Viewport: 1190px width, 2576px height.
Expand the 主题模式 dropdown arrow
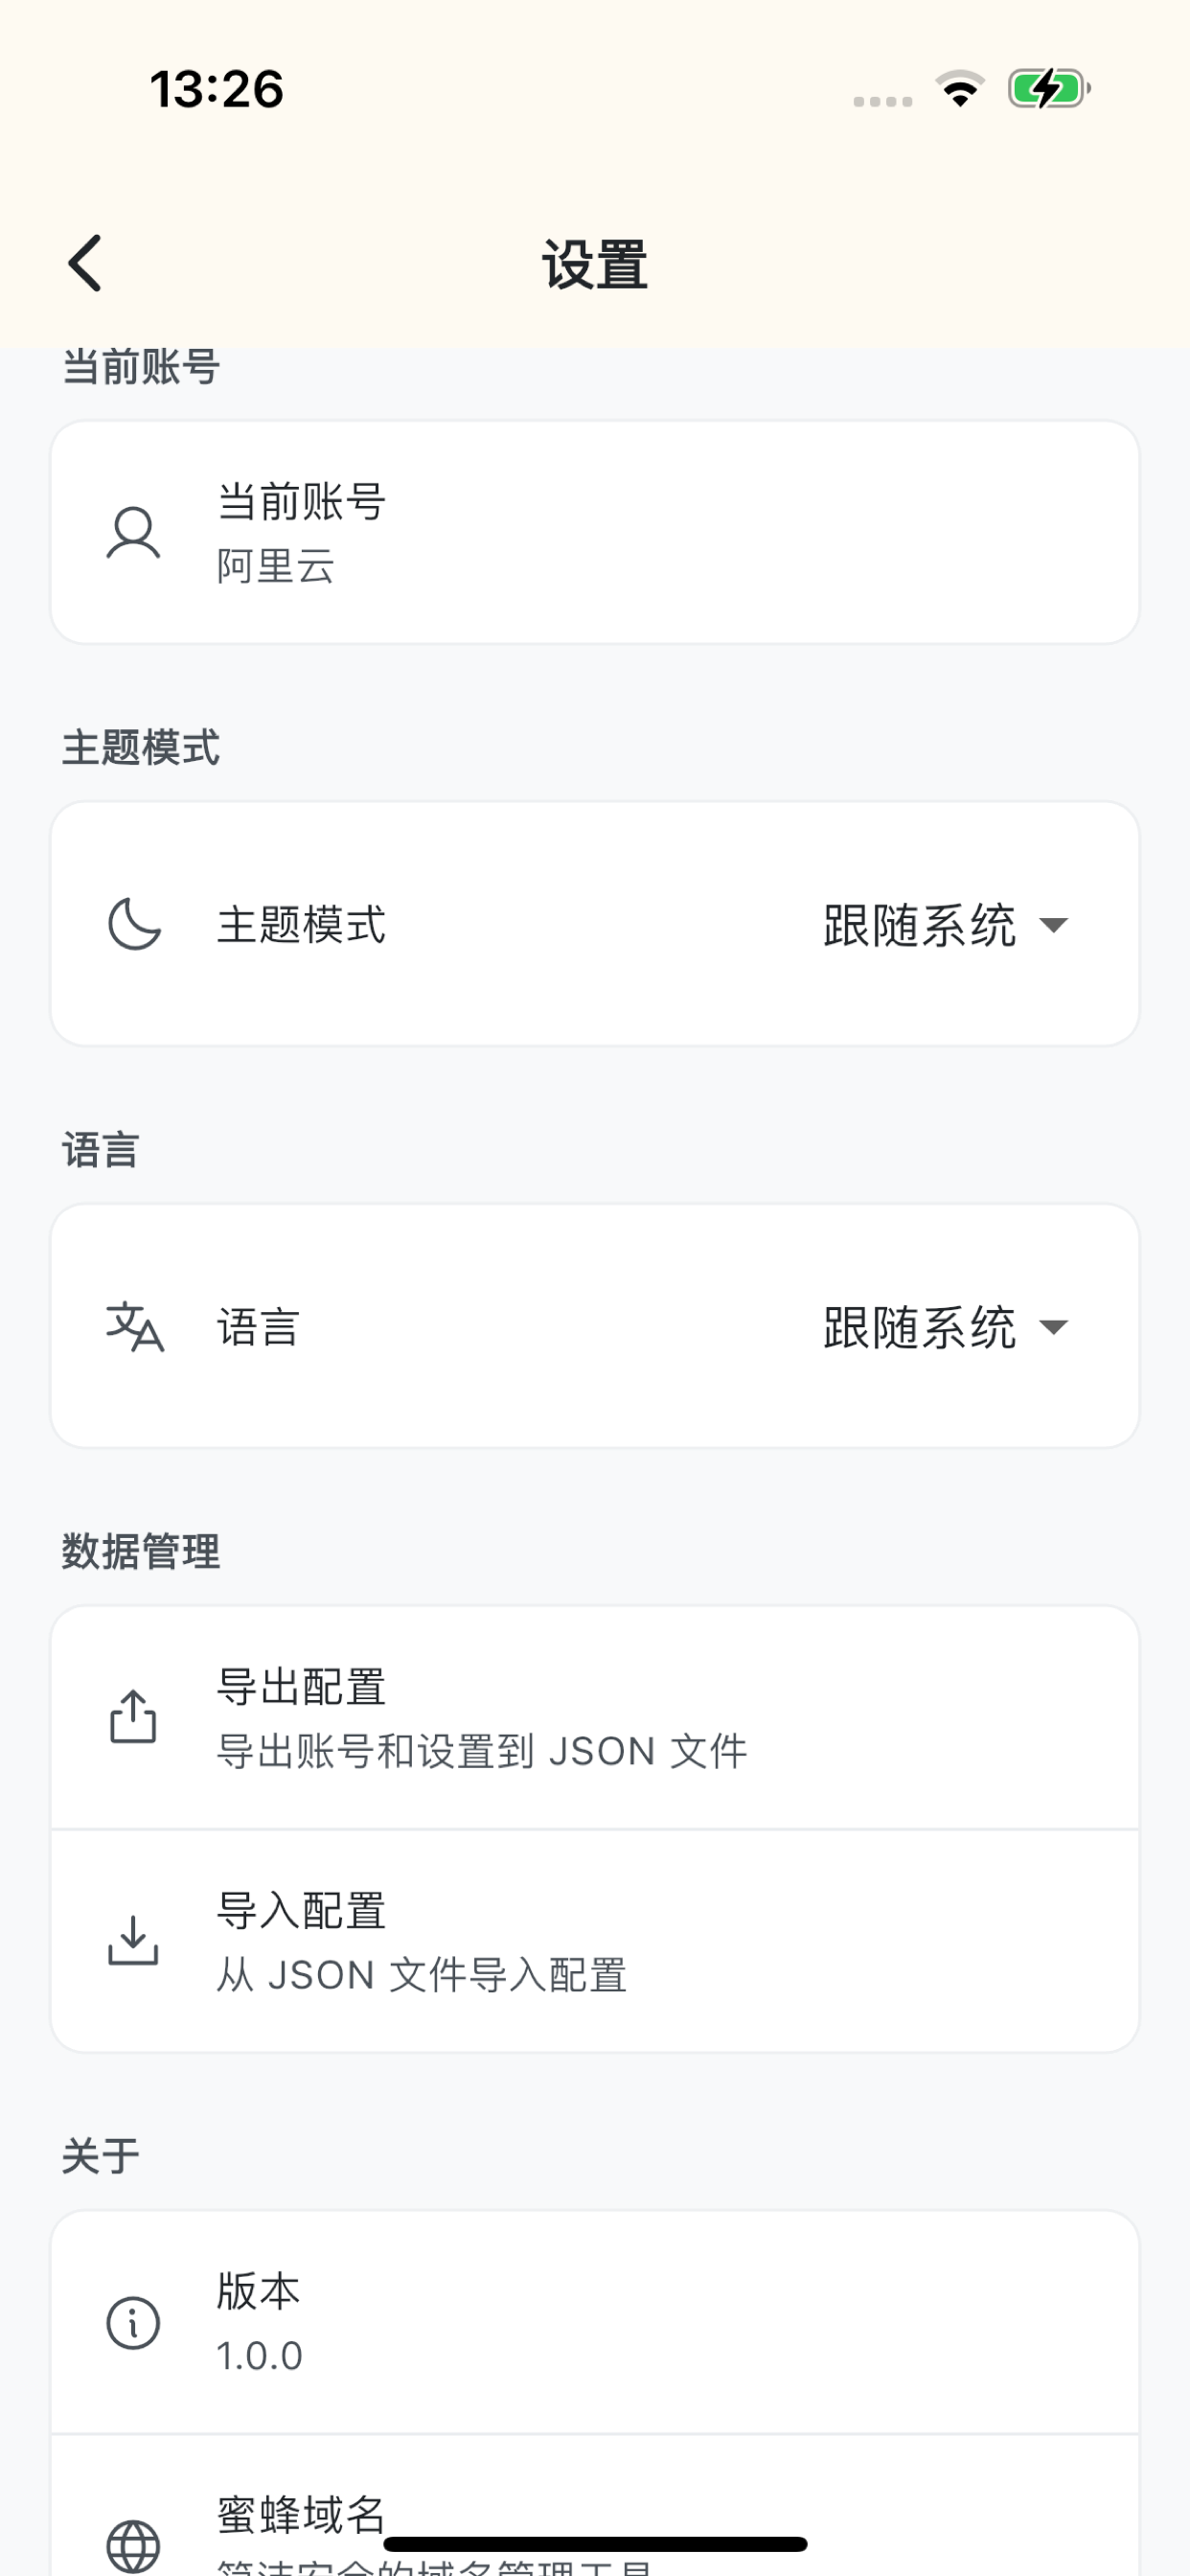tap(1054, 925)
